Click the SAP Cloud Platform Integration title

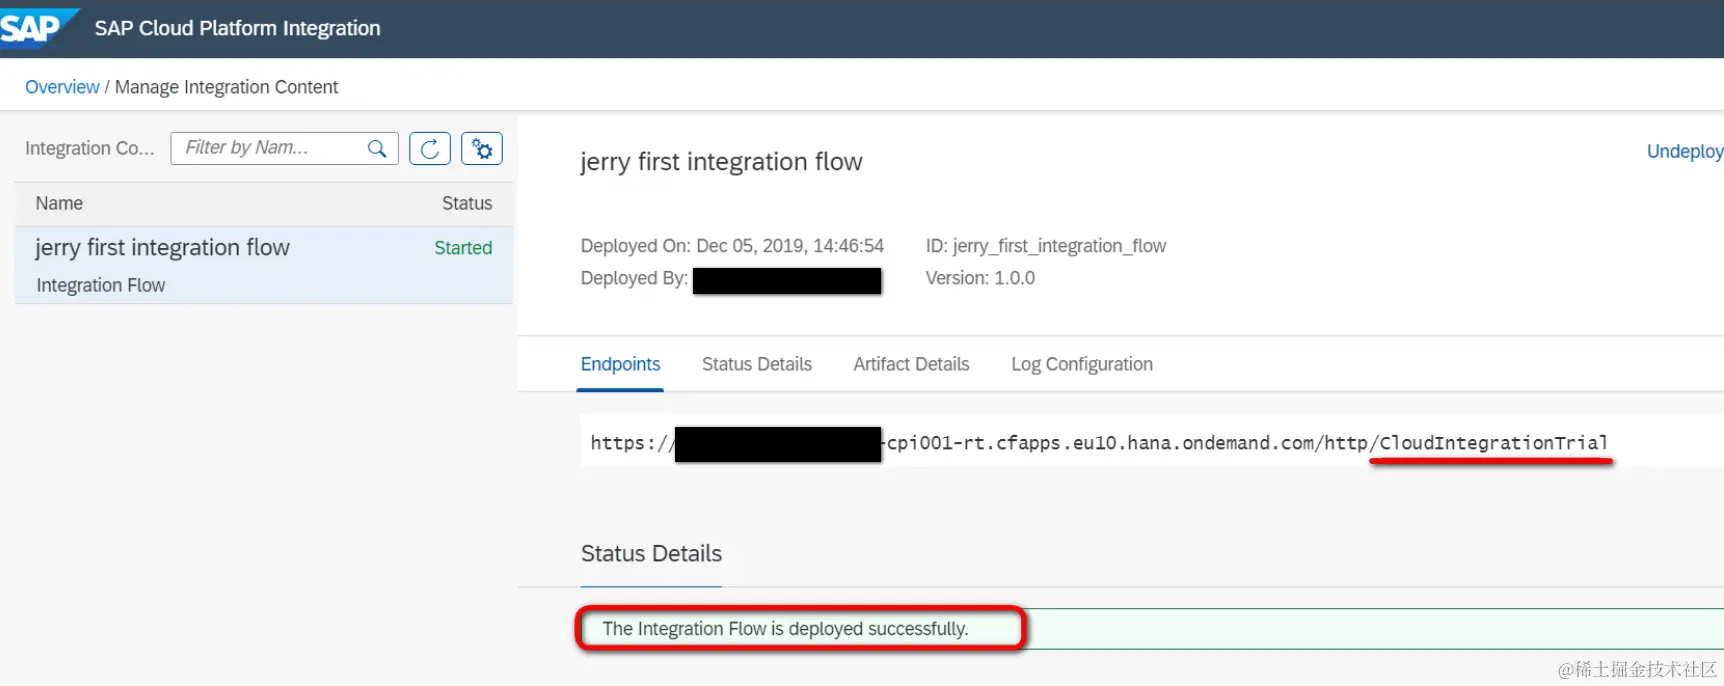pyautogui.click(x=237, y=28)
